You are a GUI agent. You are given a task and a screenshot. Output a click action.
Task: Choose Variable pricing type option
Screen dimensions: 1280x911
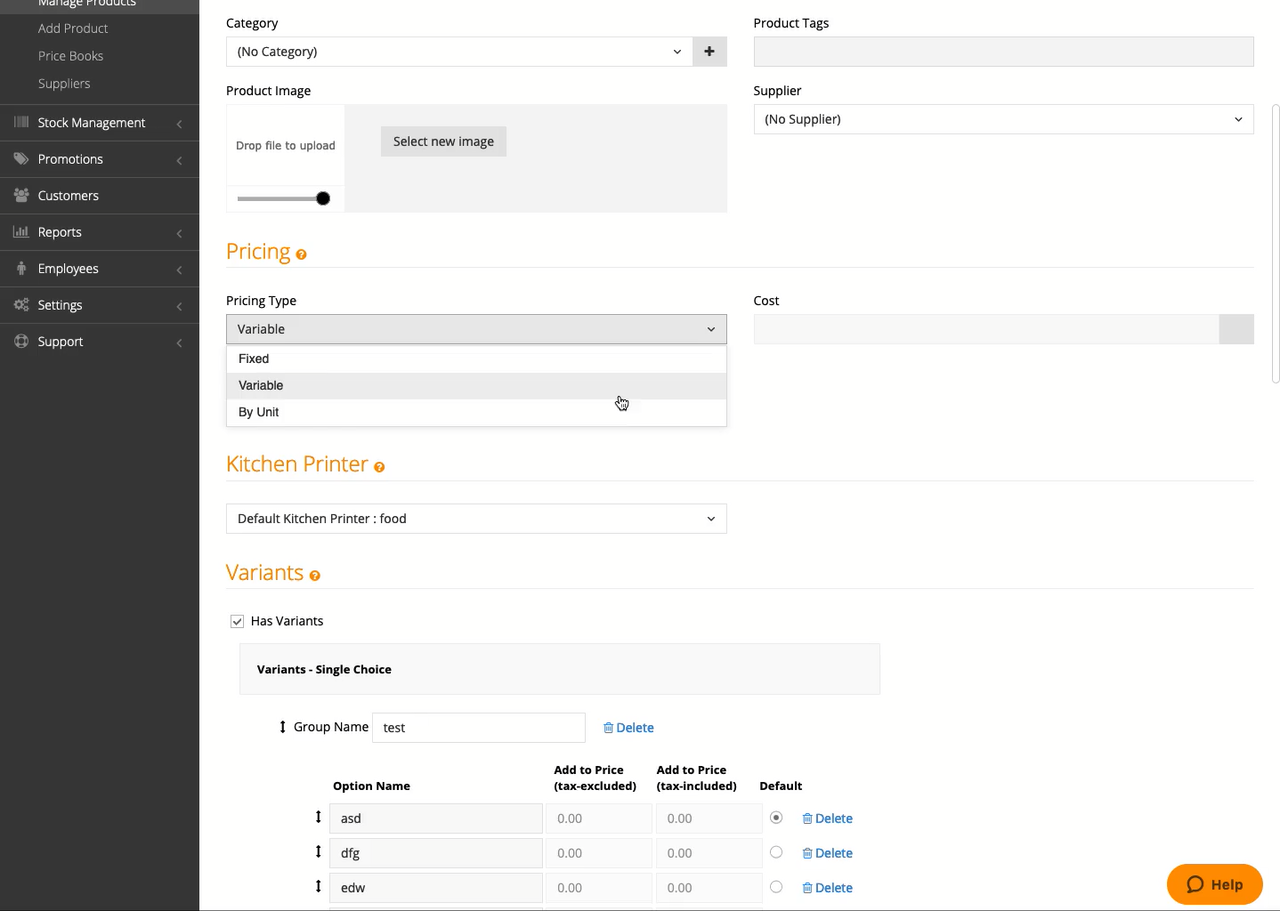476,385
